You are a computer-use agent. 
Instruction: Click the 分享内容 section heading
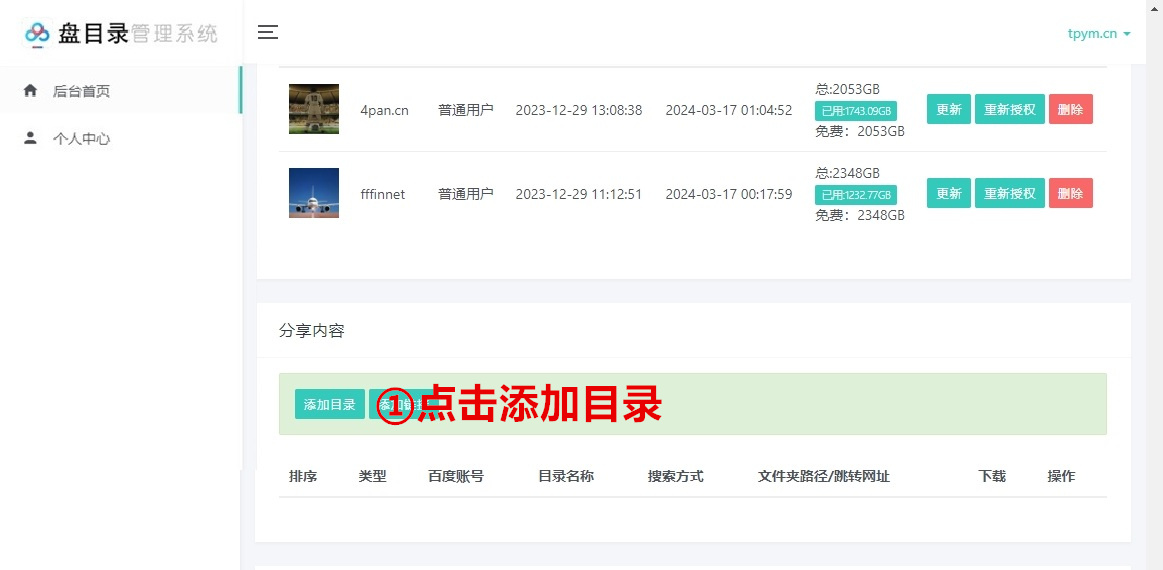312,331
